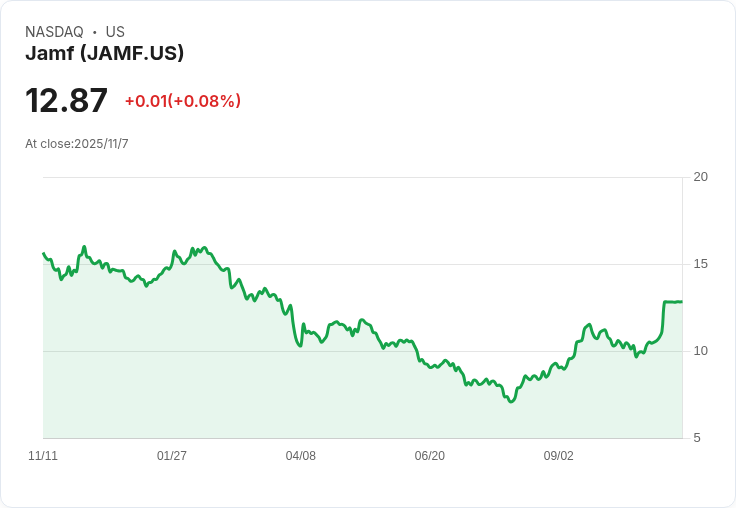This screenshot has height=508, width=736.
Task: Select the 09/02 date on x-axis
Action: [x=559, y=456]
